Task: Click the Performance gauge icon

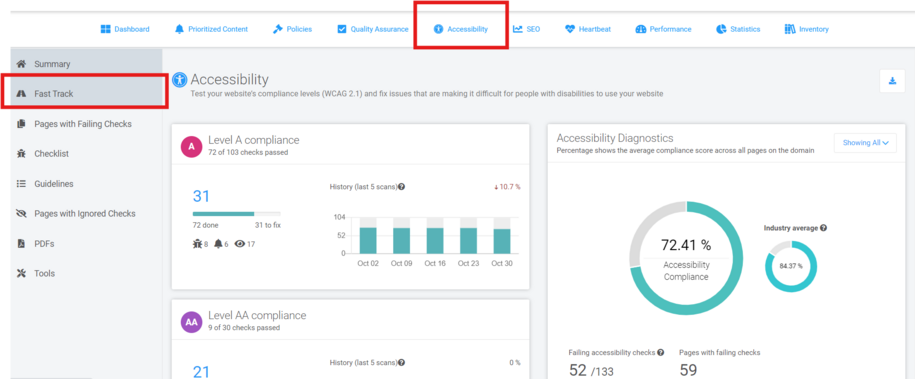Action: coord(641,29)
